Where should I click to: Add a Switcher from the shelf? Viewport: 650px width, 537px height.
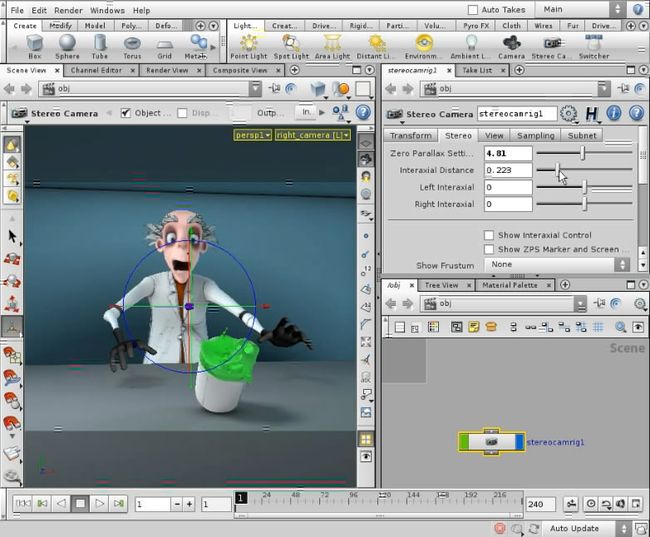(594, 47)
